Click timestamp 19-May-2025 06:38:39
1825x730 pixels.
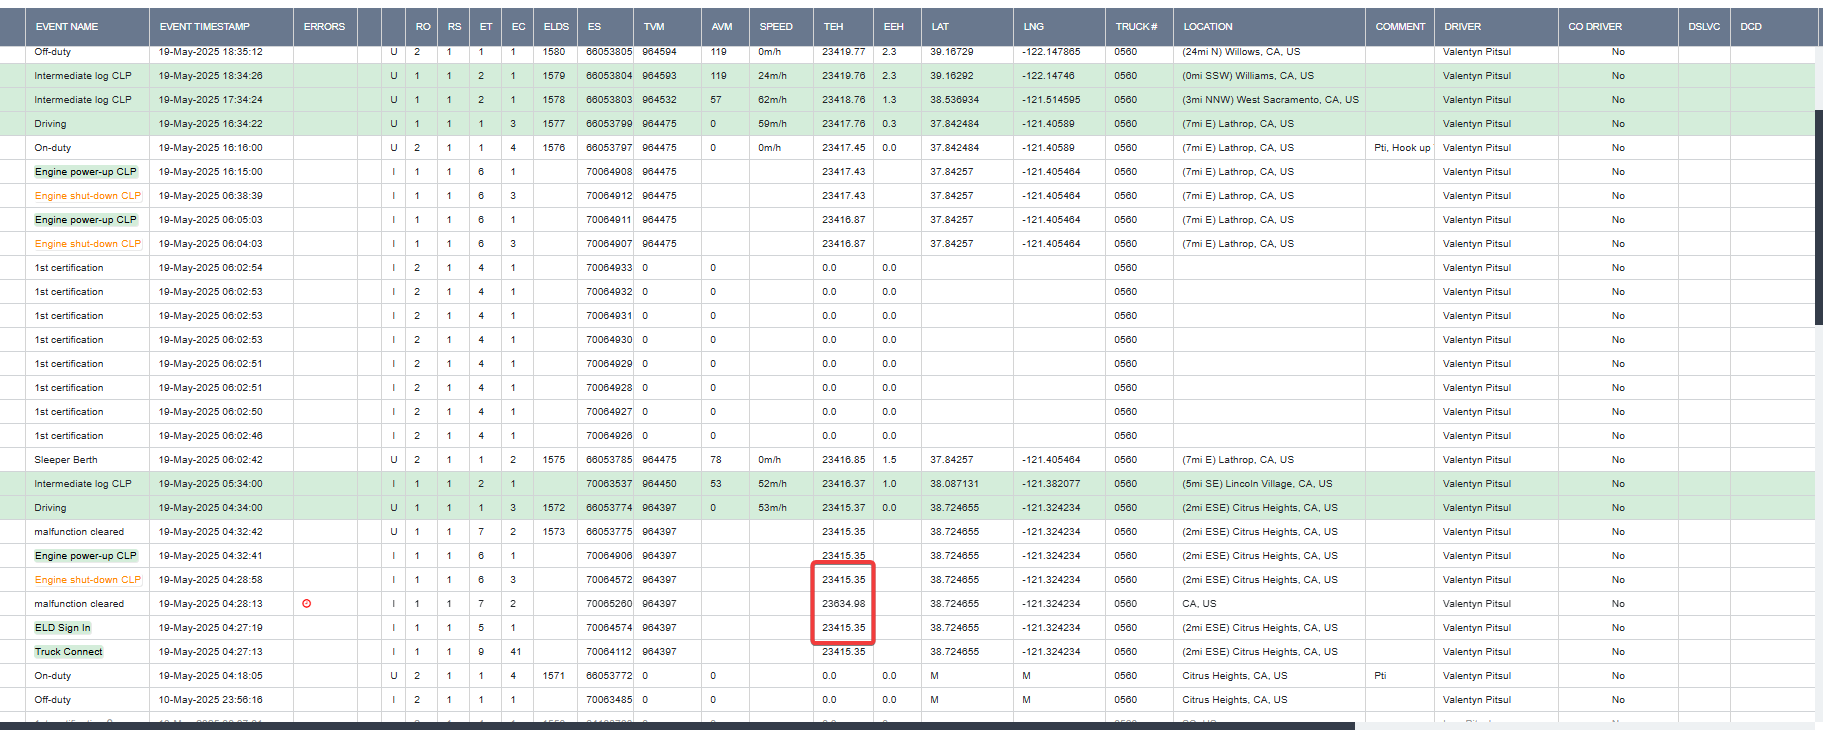211,196
